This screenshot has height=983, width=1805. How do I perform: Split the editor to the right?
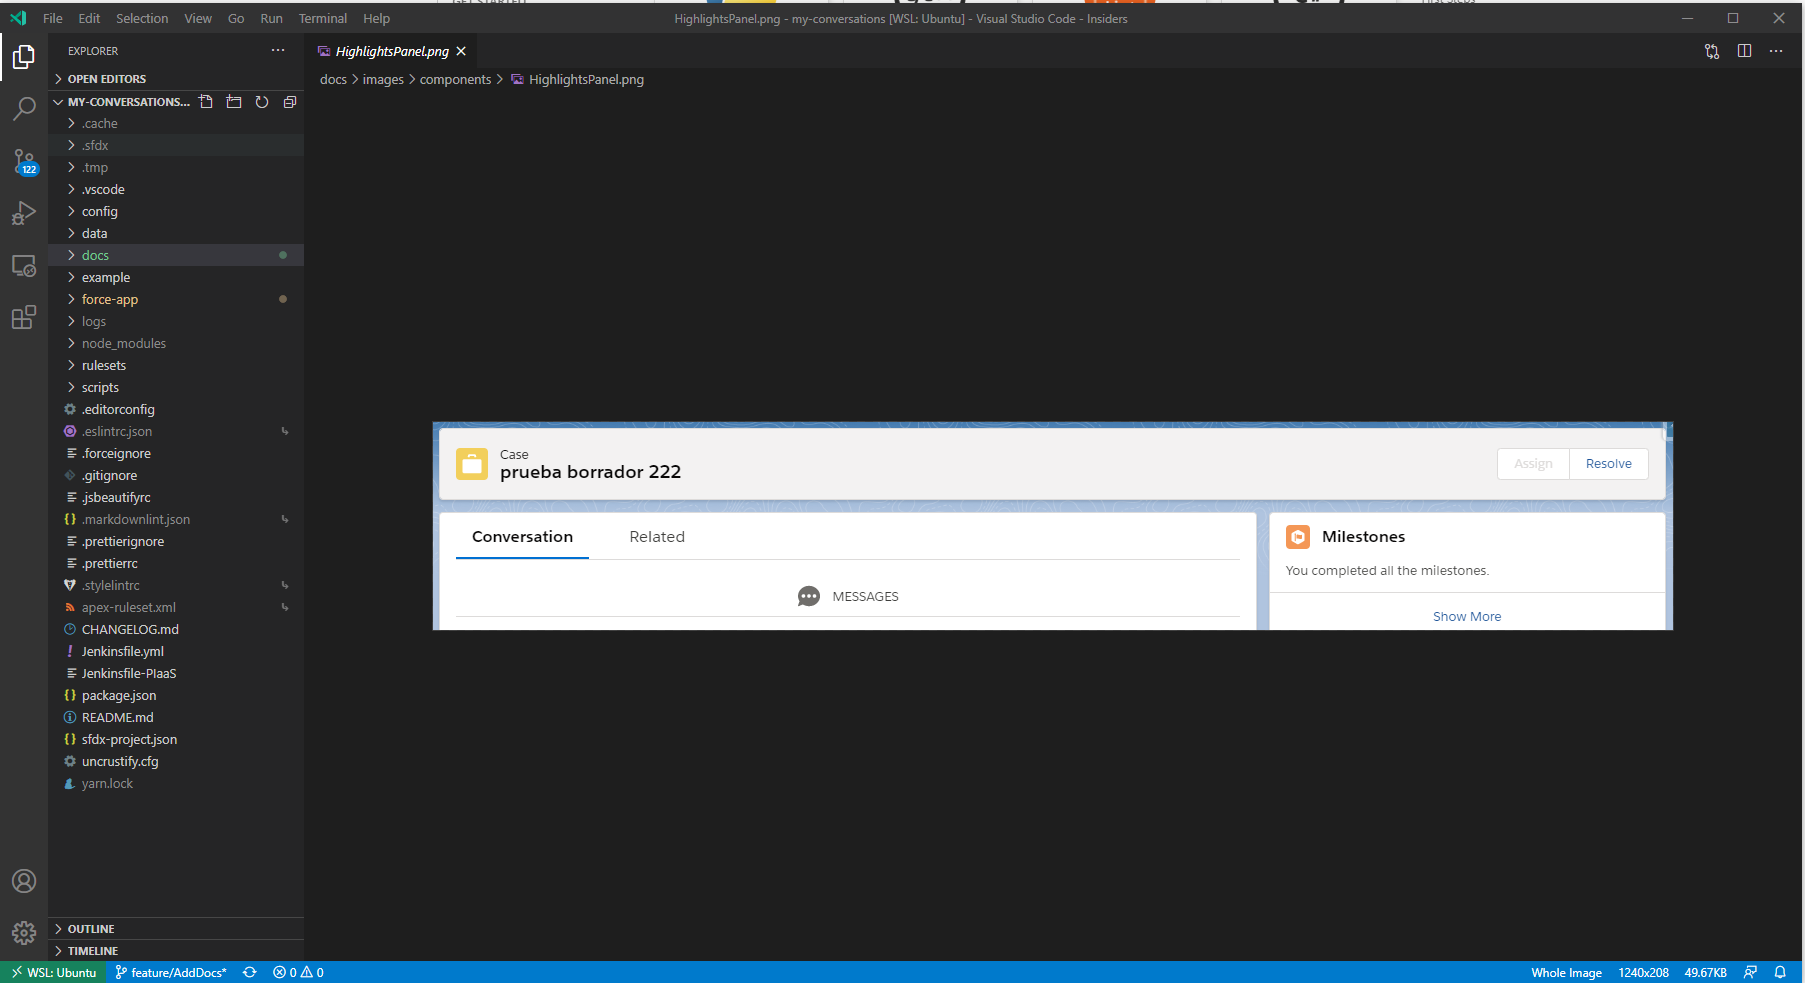click(x=1745, y=50)
